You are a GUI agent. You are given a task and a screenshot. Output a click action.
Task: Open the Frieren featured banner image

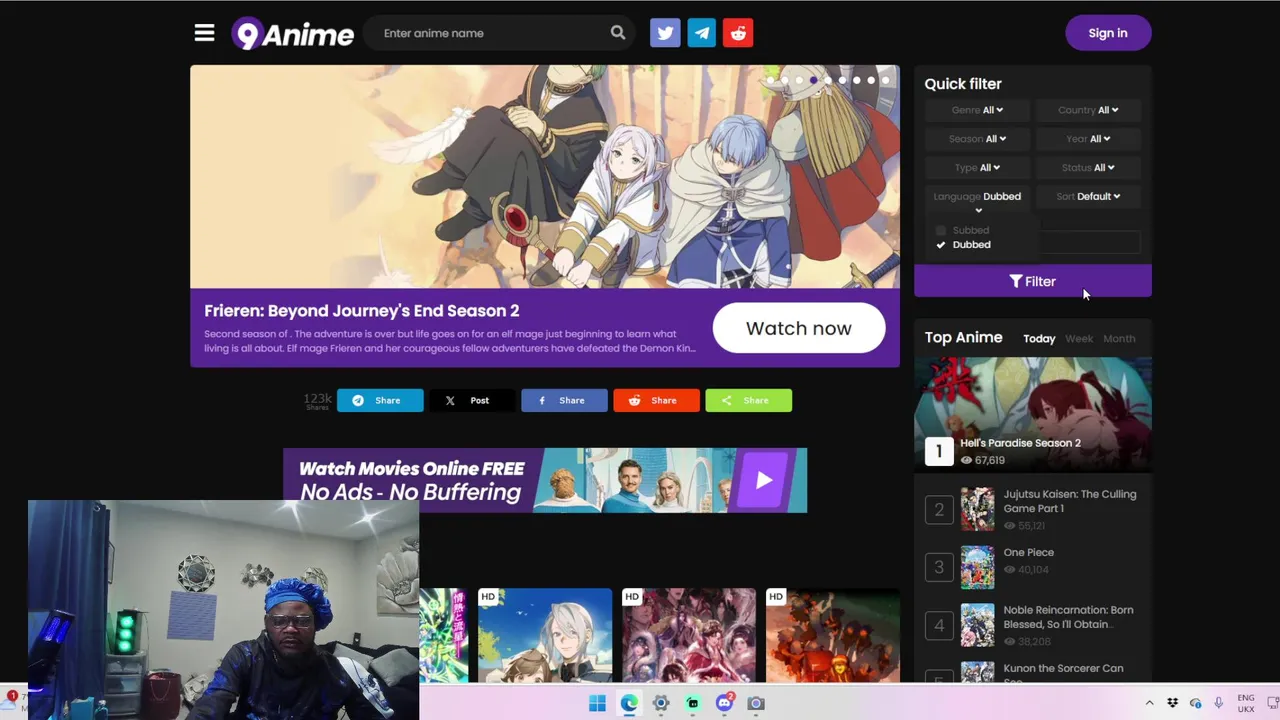[545, 177]
